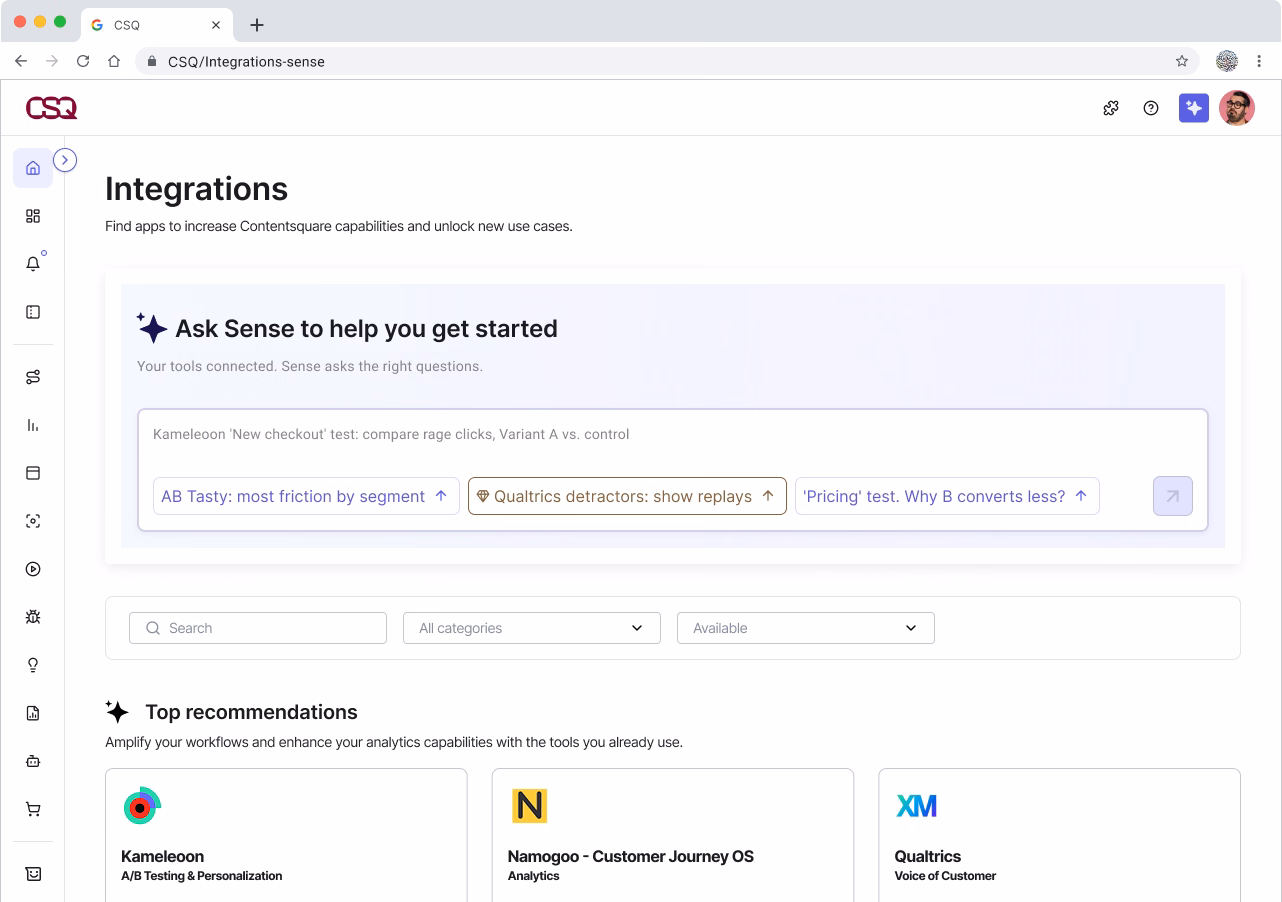The width and height of the screenshot is (1282, 902).
Task: Select the CSQ browser tab
Action: pyautogui.click(x=157, y=25)
